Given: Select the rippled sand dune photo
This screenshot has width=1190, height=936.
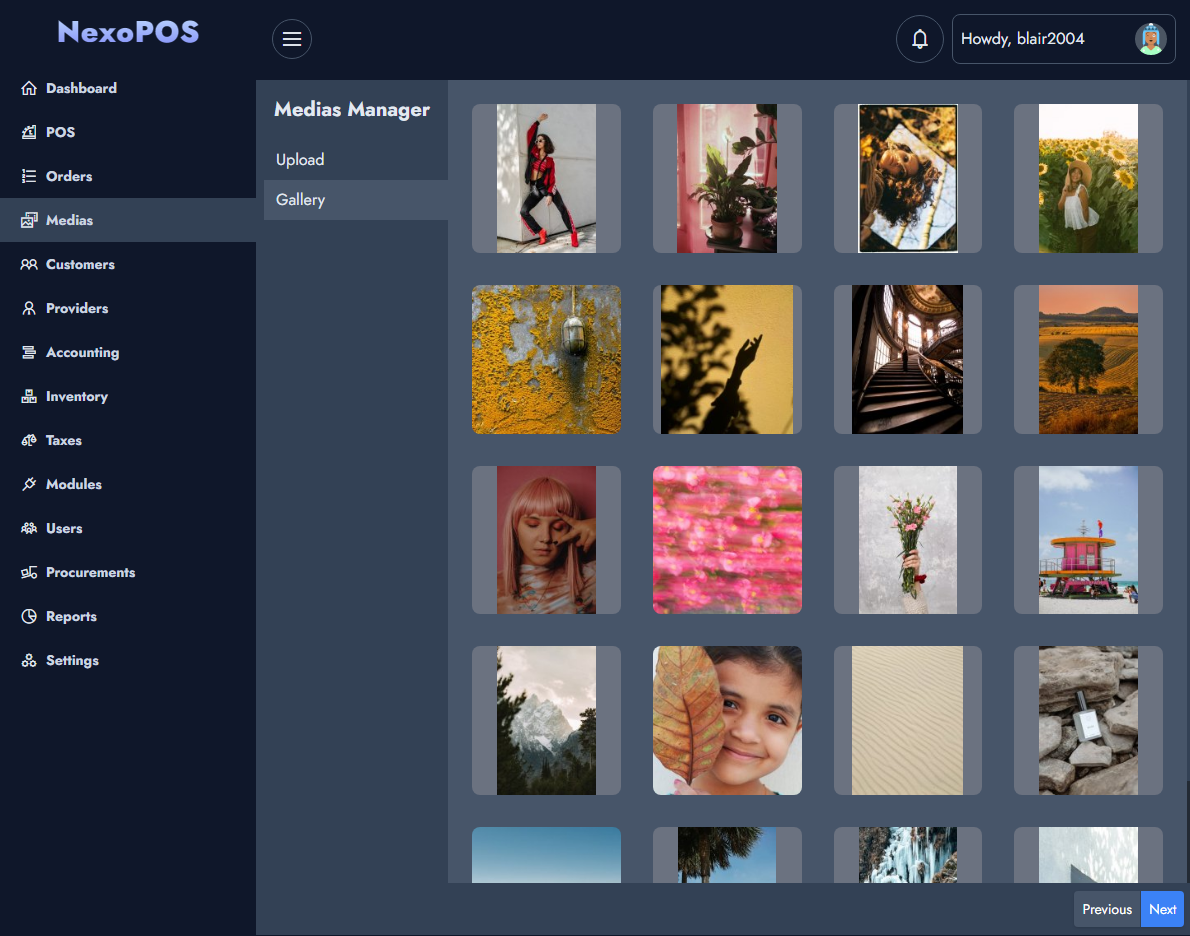Looking at the screenshot, I should pyautogui.click(x=908, y=720).
